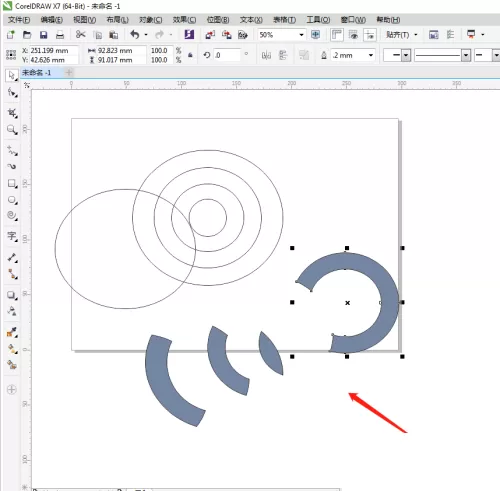
Task: Click the Quick Customize plus button in toolbox
Action: click(x=11, y=389)
